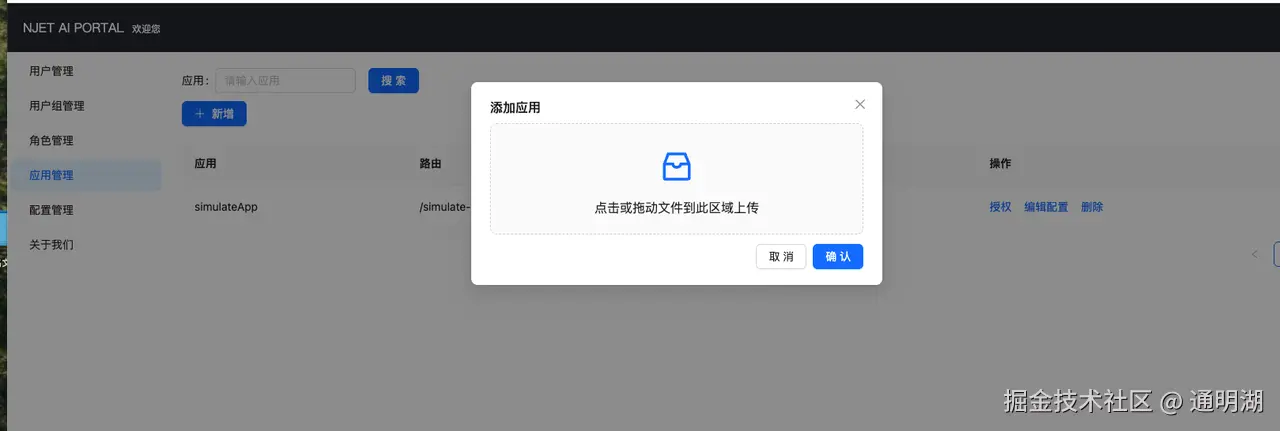Image resolution: width=1280 pixels, height=431 pixels.
Task: Click 授权 link for simulateApp
Action: point(1000,207)
